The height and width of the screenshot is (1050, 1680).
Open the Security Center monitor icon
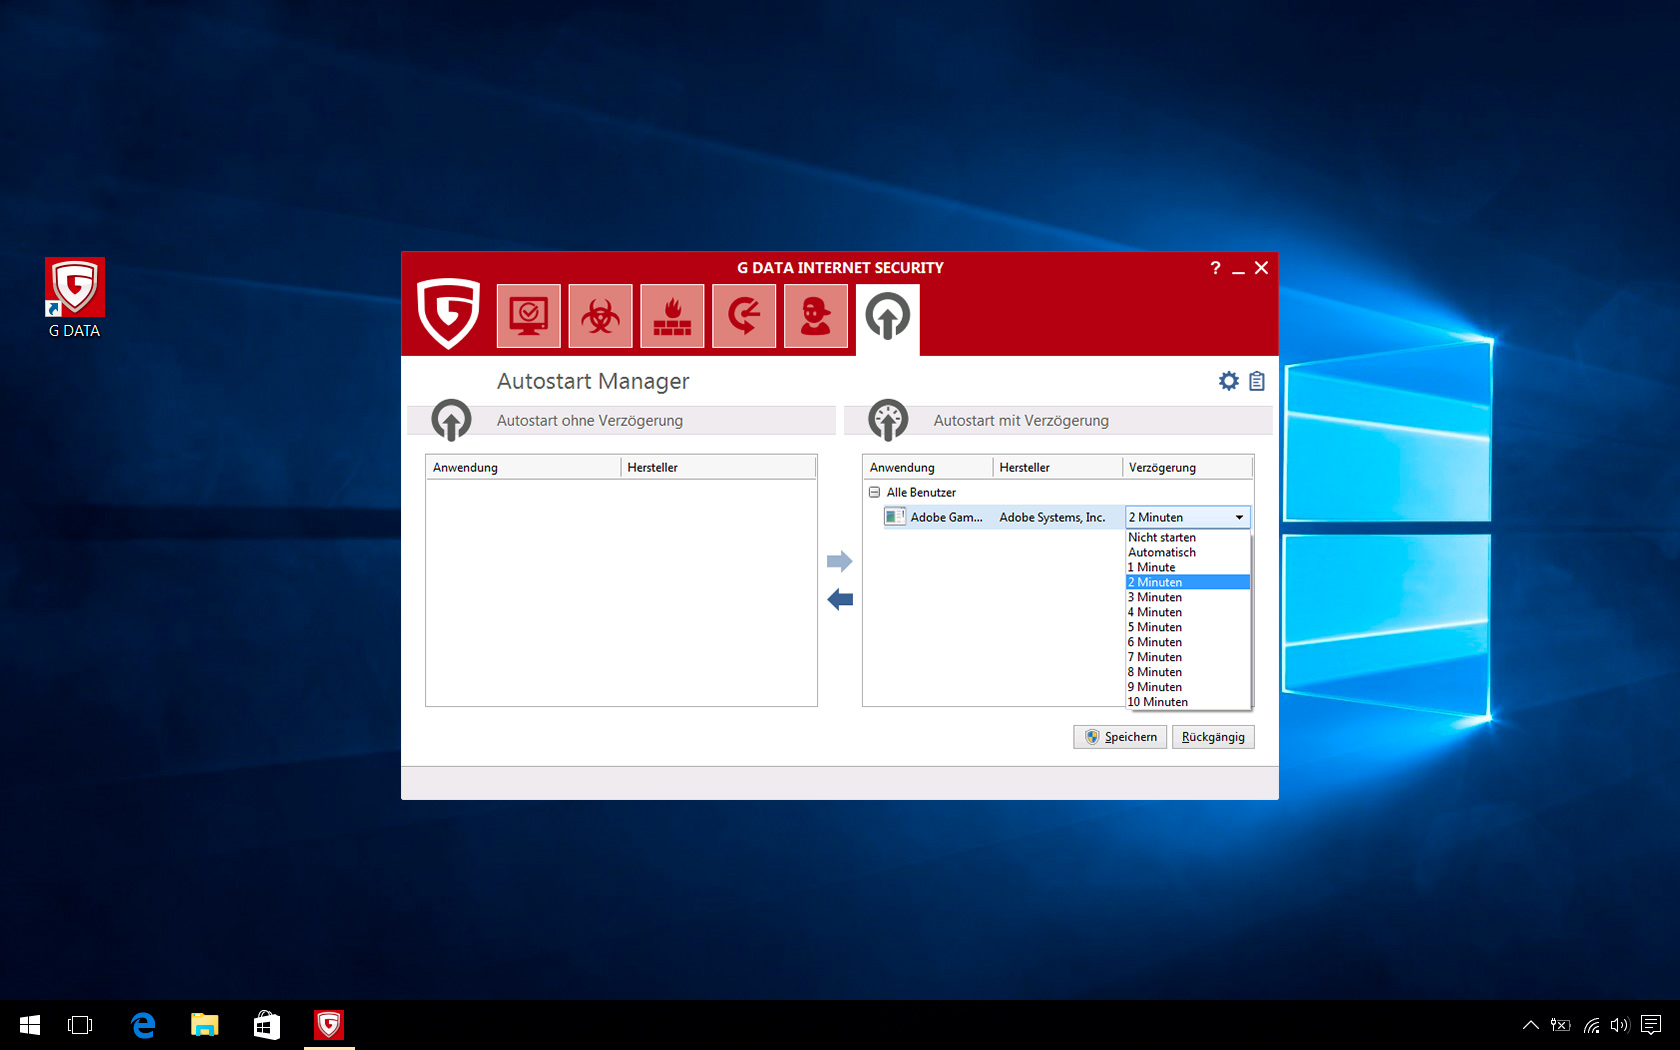coord(528,316)
